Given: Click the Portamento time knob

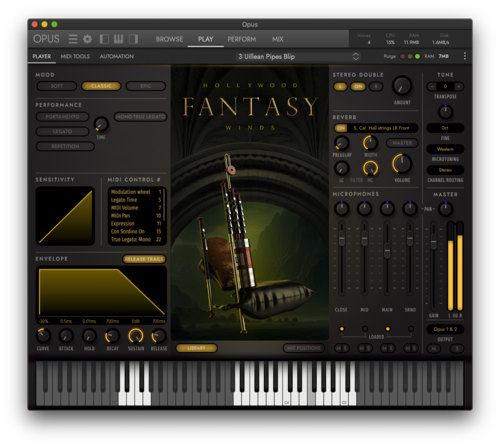Looking at the screenshot, I should tap(101, 124).
